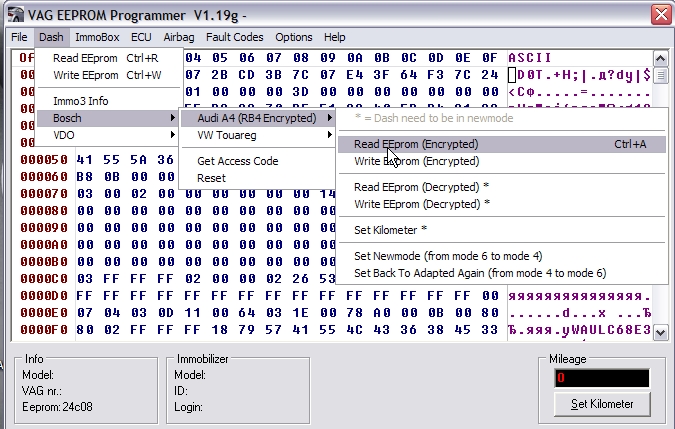
Task: Select Set Newmode (from mode 6 to mode 4)
Action: [502, 256]
